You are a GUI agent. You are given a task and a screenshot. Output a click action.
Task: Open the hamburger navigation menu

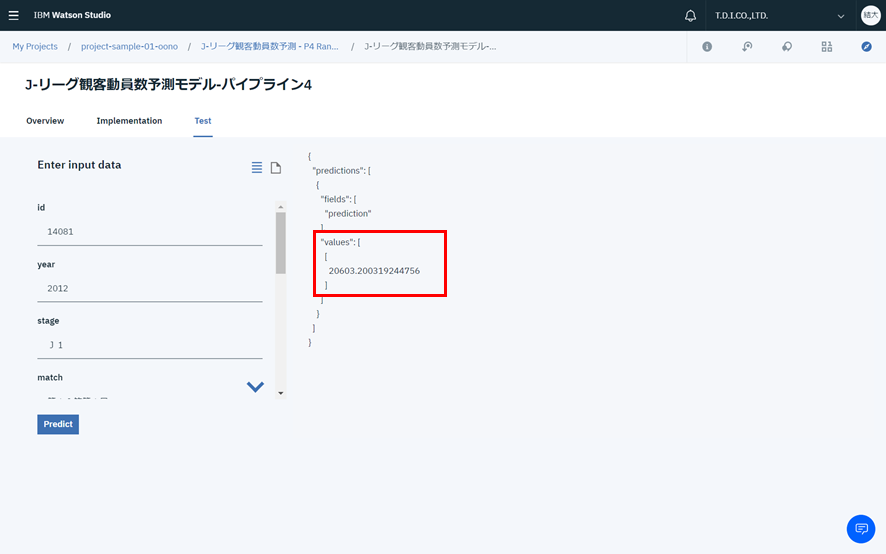[x=14, y=15]
